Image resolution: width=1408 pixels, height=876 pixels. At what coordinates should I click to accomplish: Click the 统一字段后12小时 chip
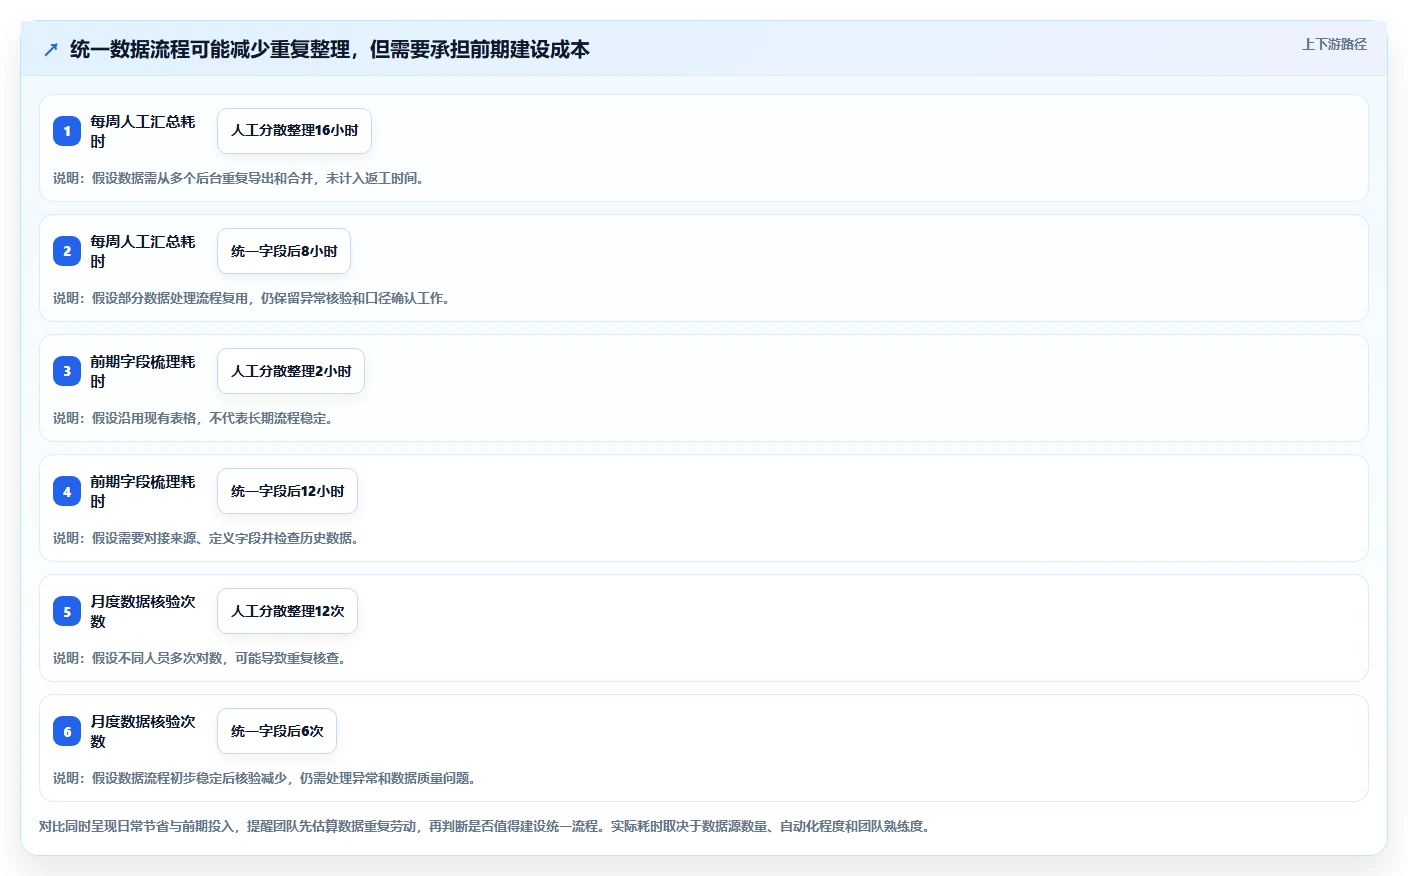pyautogui.click(x=287, y=491)
